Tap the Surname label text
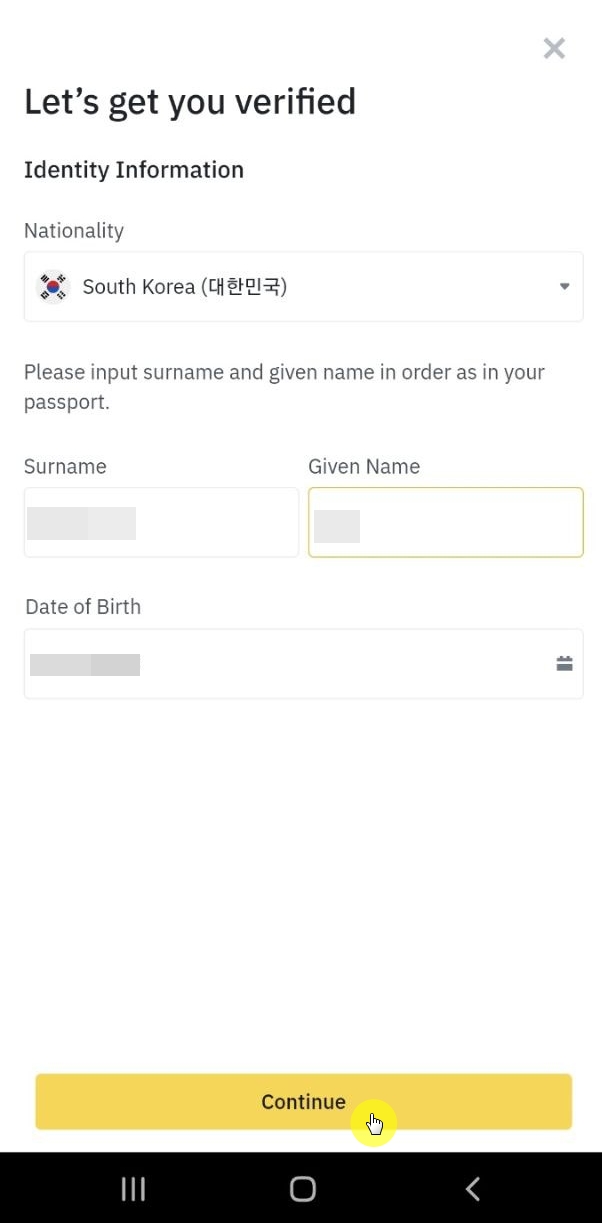602x1223 pixels. click(x=65, y=467)
